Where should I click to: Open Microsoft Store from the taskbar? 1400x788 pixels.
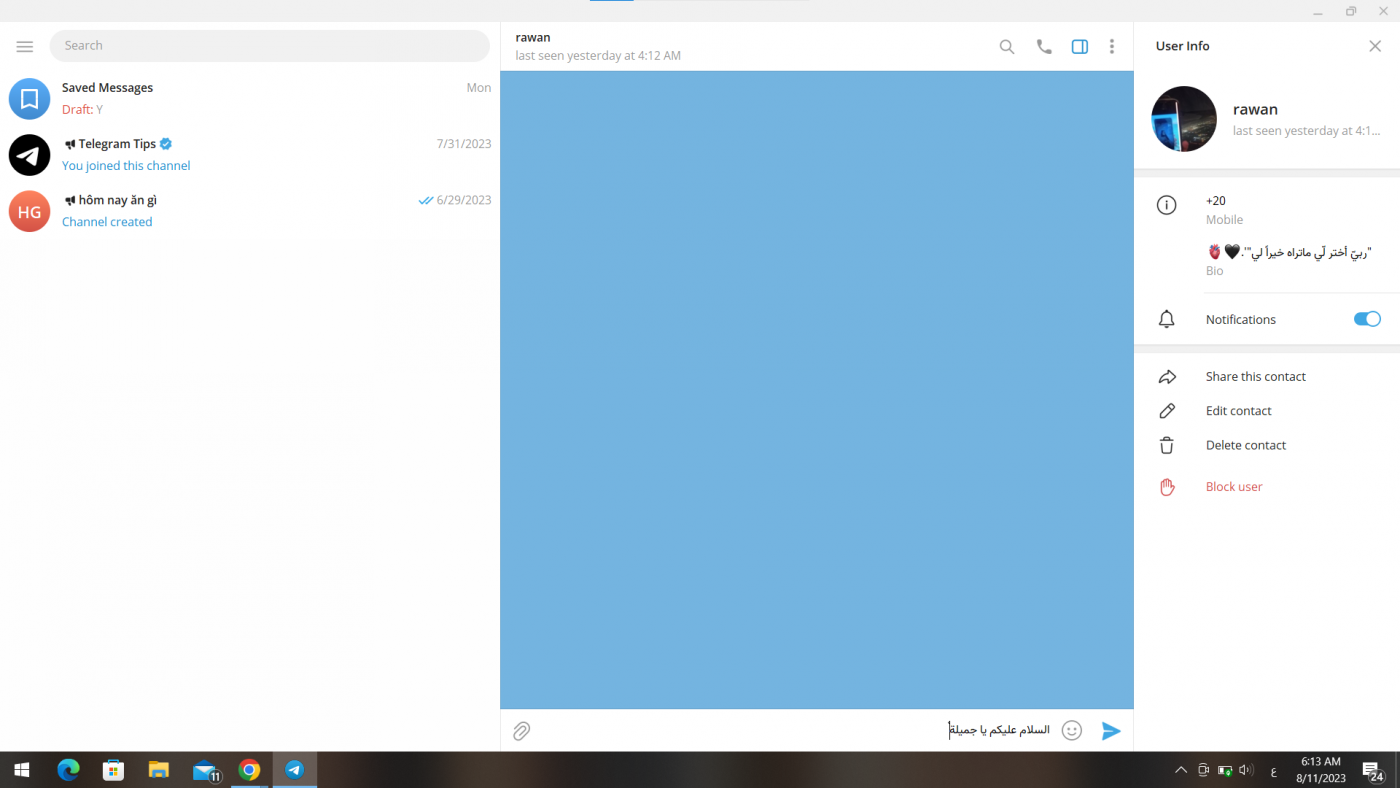tap(114, 770)
